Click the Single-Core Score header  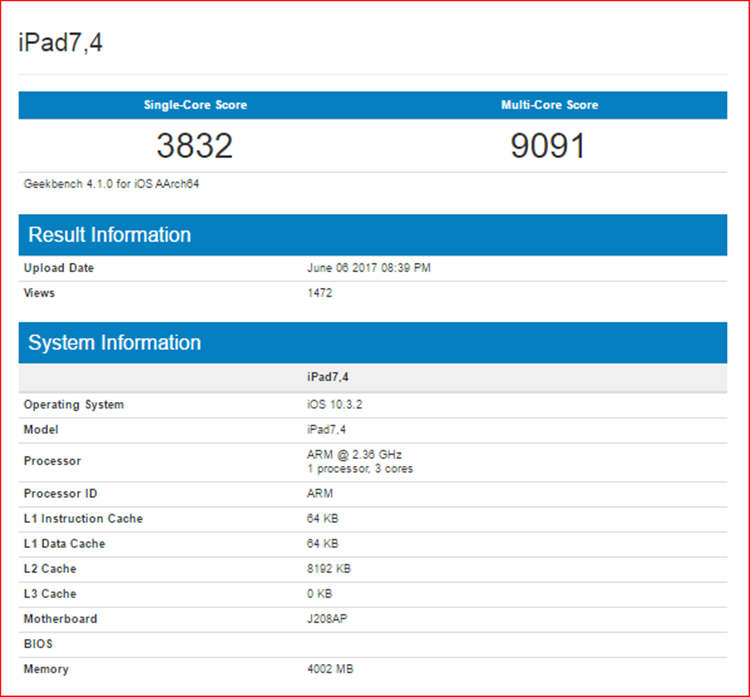pyautogui.click(x=196, y=105)
